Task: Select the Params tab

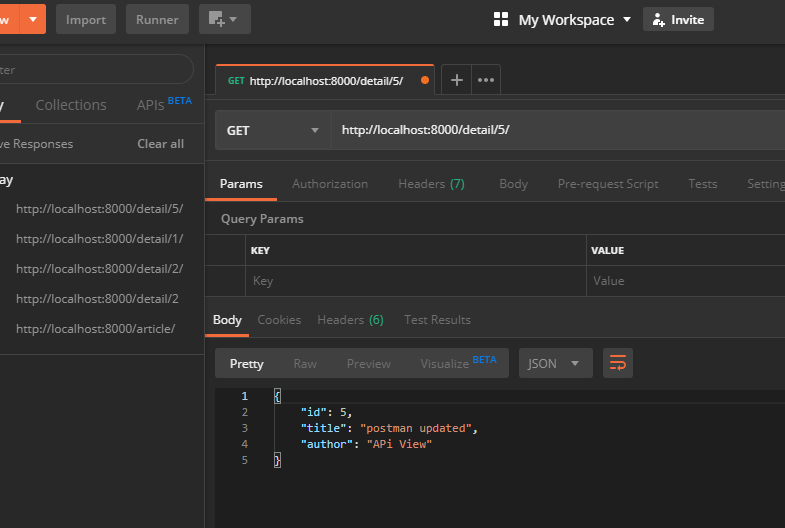Action: pos(241,184)
